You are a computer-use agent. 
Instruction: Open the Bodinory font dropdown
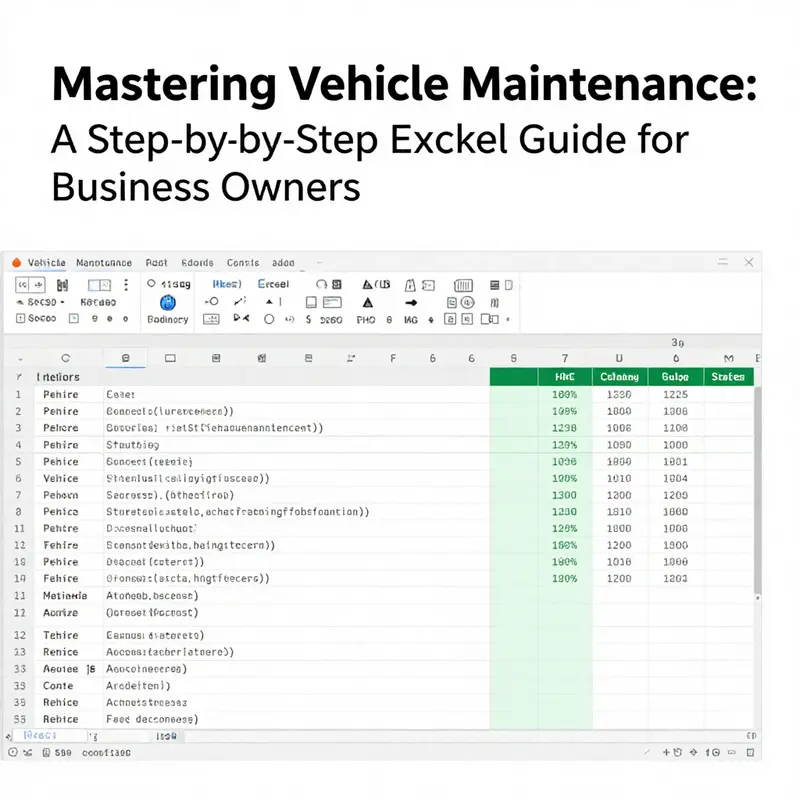[167, 319]
